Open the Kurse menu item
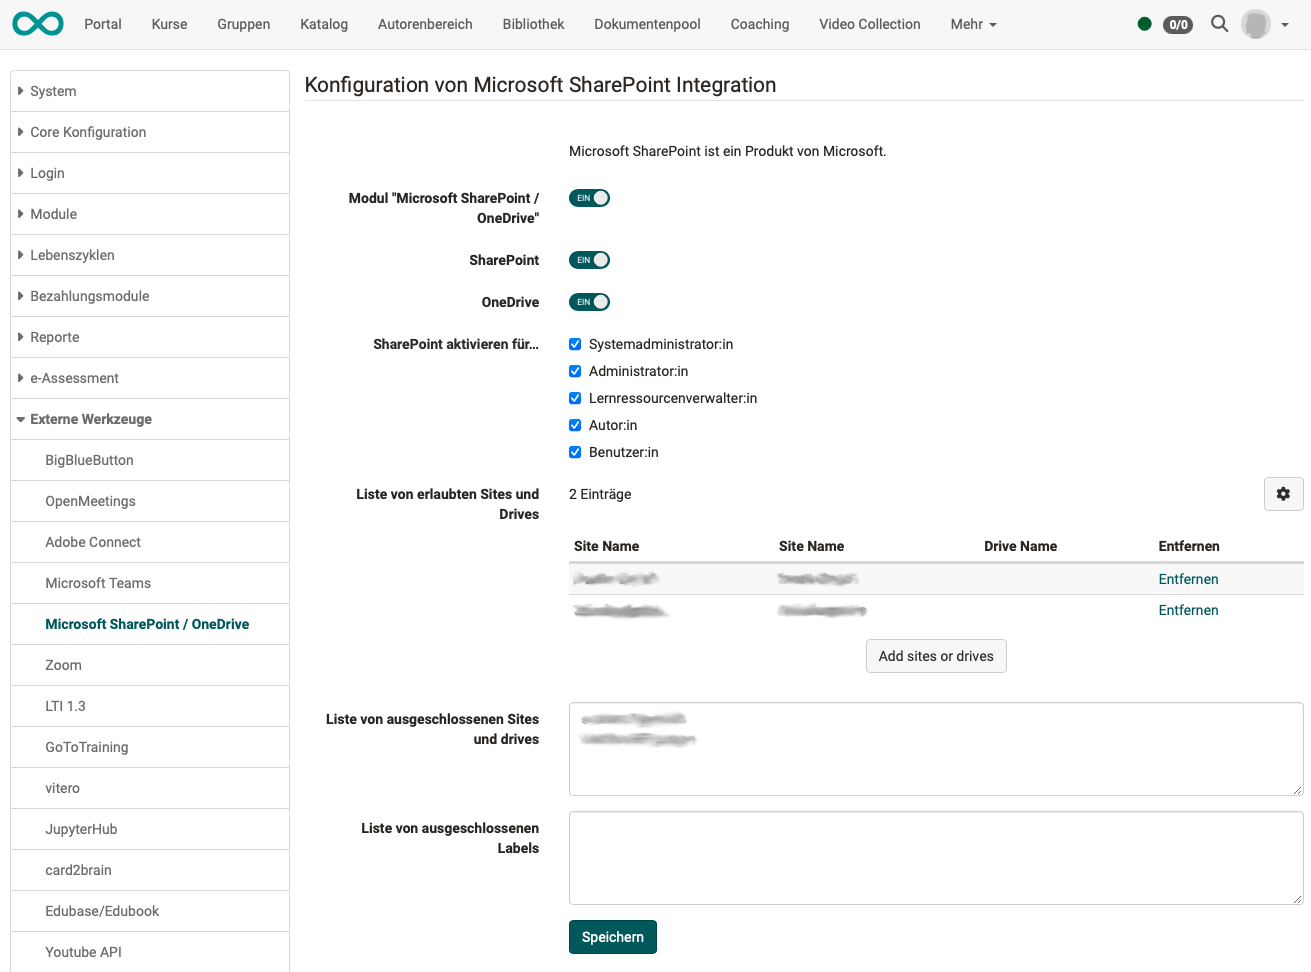 click(168, 23)
